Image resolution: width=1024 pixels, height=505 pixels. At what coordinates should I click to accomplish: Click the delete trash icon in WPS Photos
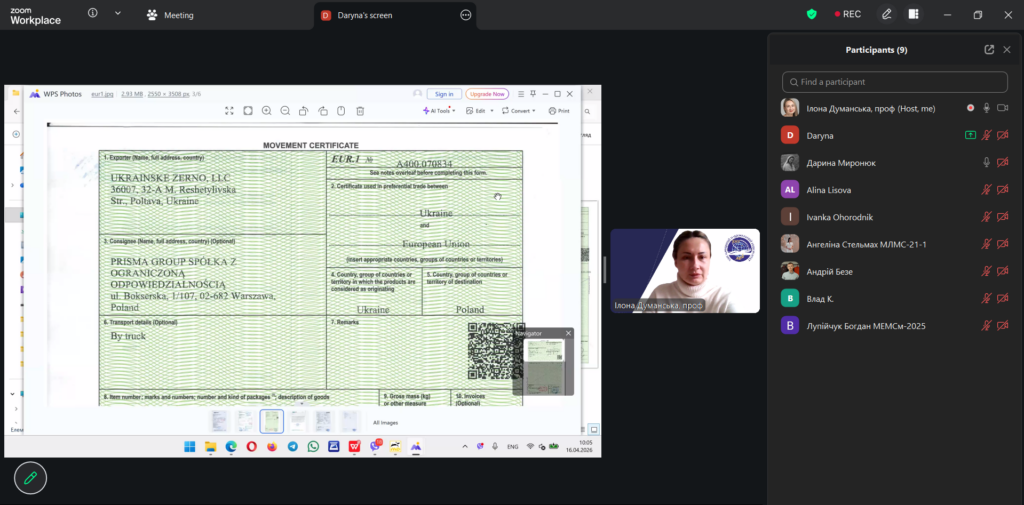tap(360, 111)
